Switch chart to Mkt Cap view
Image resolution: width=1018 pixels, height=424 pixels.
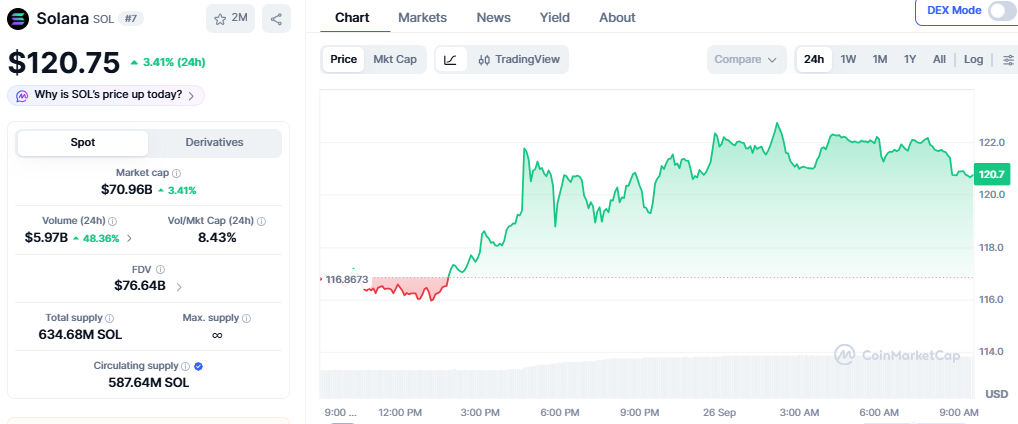(x=395, y=60)
